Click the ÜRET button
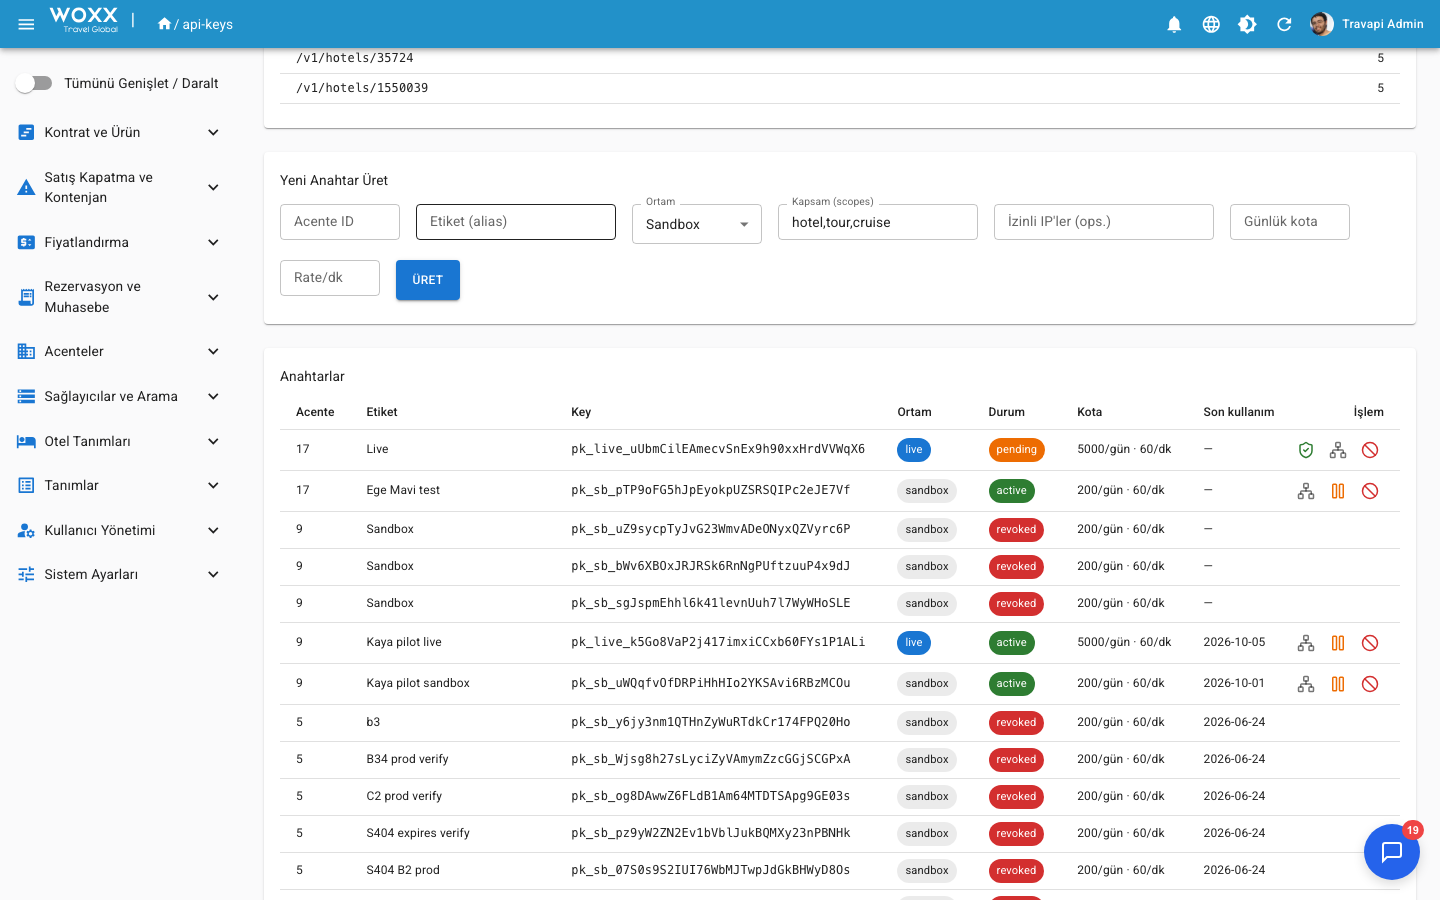The height and width of the screenshot is (900, 1440). pos(428,280)
